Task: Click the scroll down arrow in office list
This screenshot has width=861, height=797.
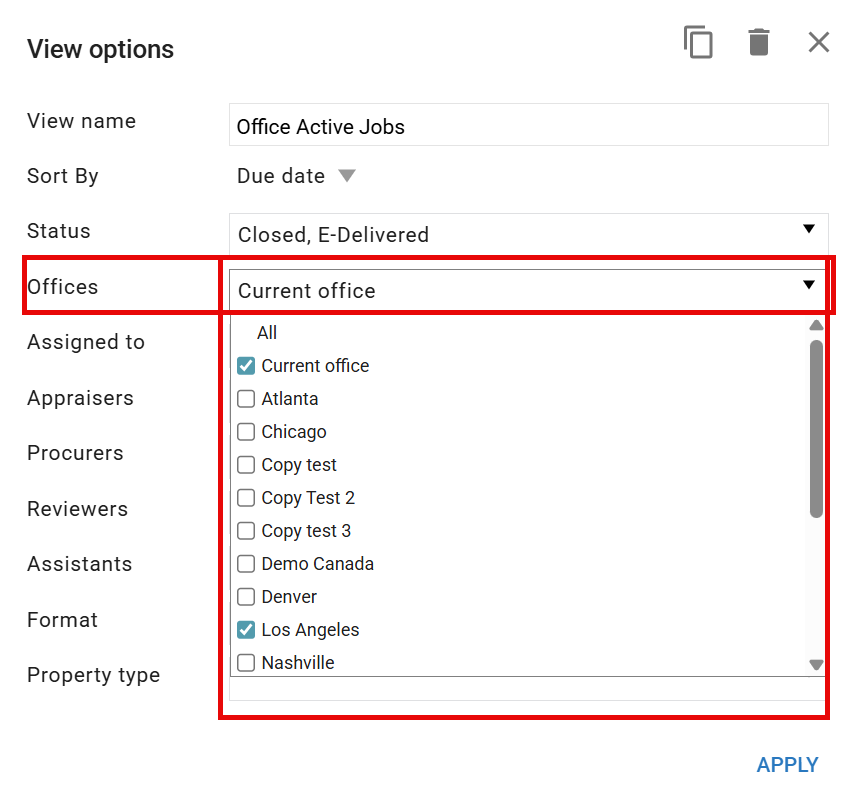Action: tap(817, 665)
